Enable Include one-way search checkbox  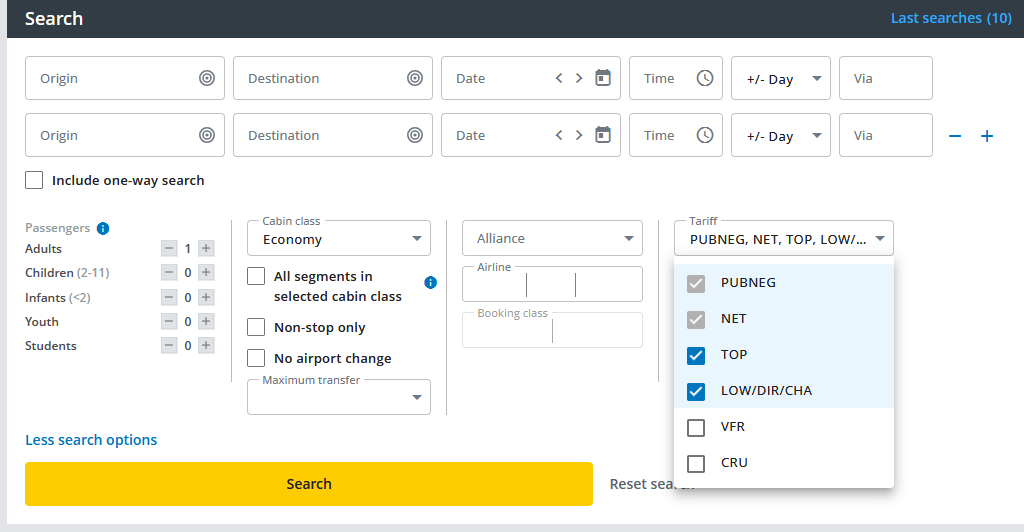(x=35, y=180)
